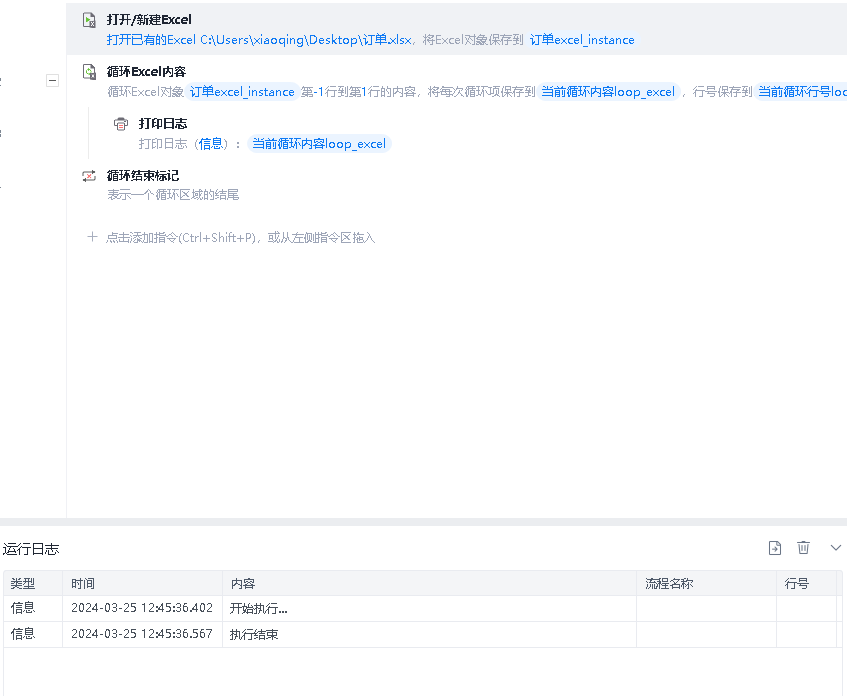This screenshot has width=847, height=696.
Task: Click the 当前循环行号 variable tag
Action: click(801, 92)
